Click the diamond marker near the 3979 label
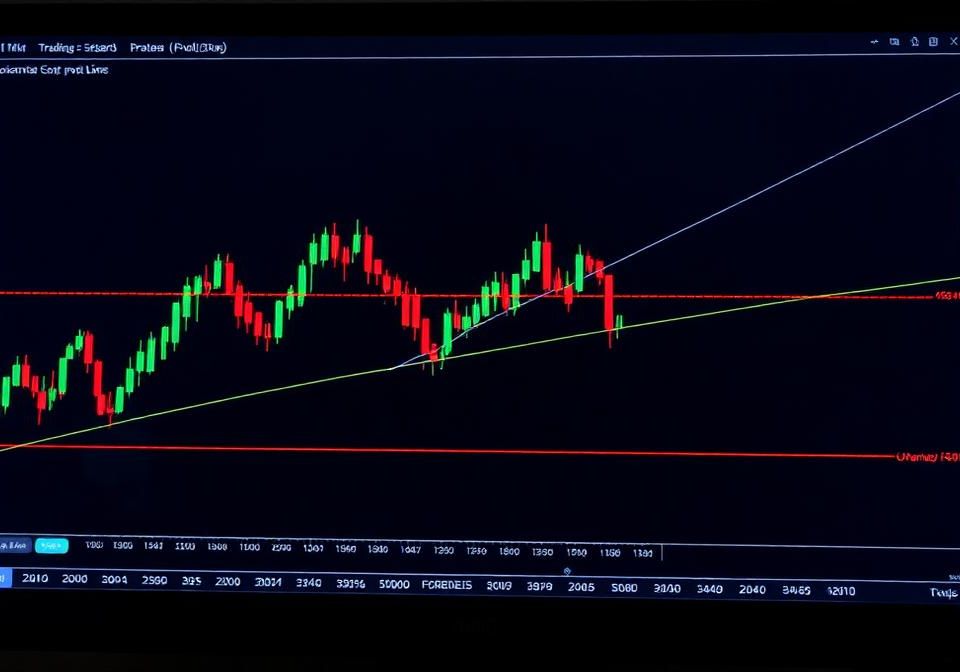Screen dimensions: 960x672 [x=568, y=572]
